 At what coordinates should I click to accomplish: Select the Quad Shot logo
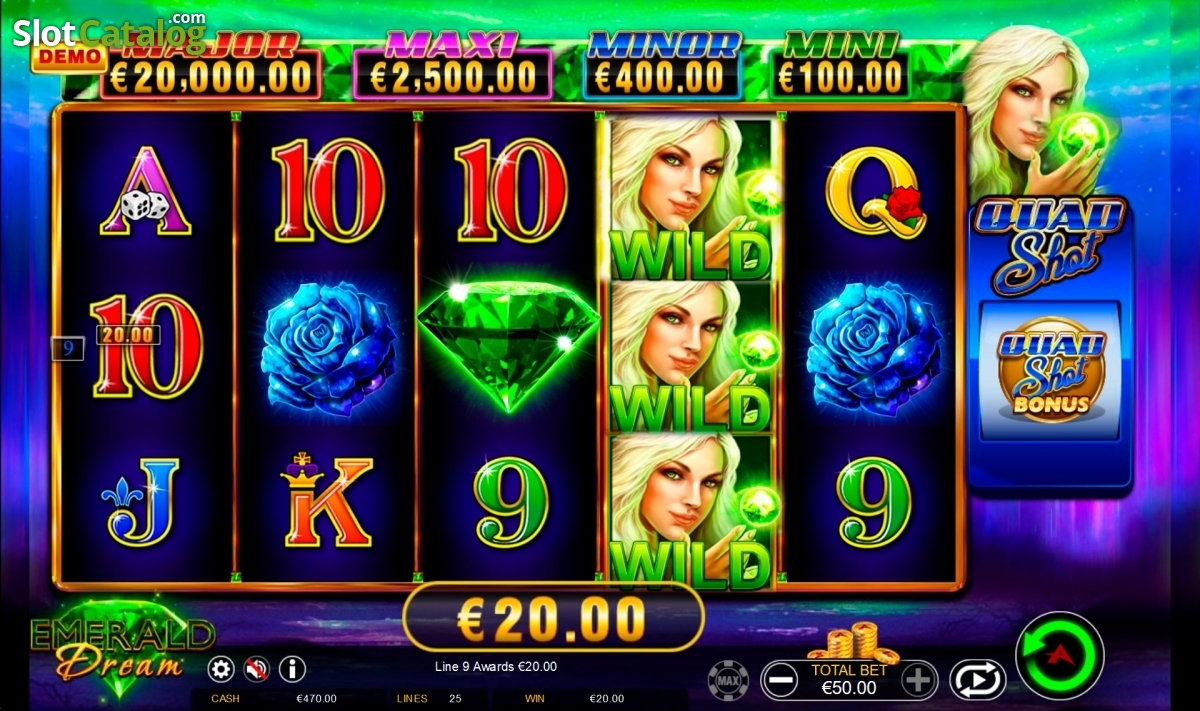coord(1050,241)
